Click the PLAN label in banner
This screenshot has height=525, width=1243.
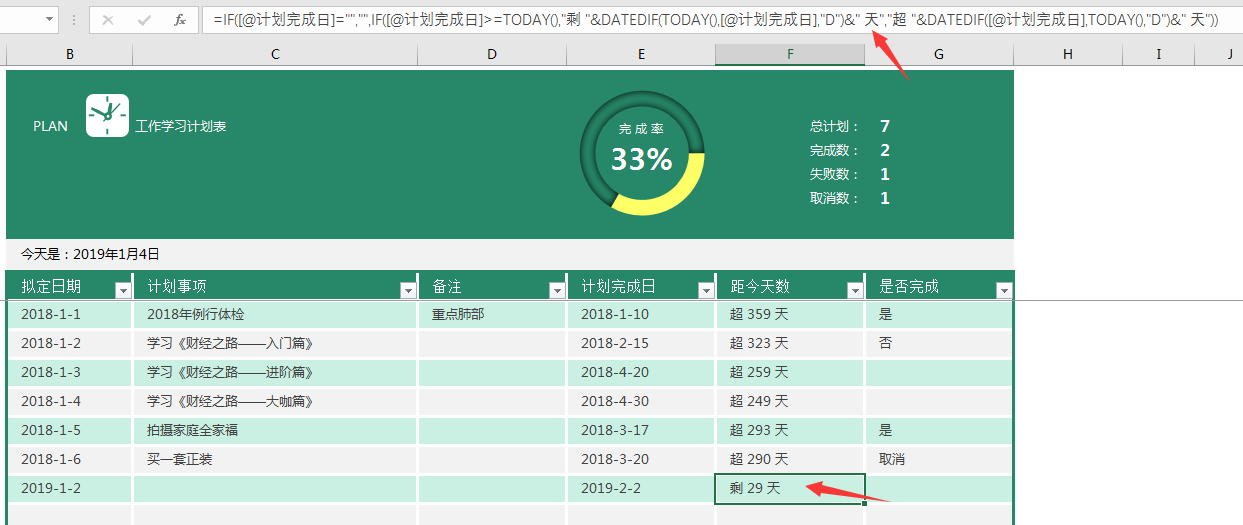(50, 126)
